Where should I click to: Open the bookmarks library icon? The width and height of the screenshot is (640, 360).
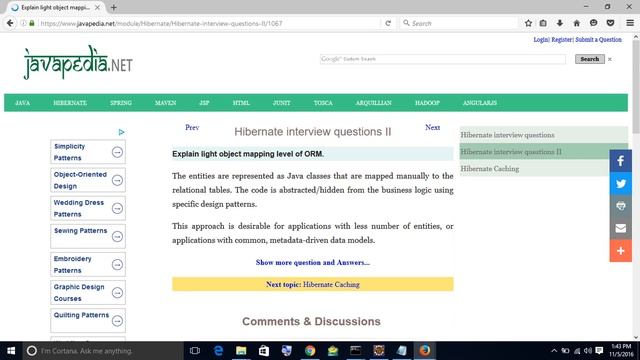click(x=543, y=23)
